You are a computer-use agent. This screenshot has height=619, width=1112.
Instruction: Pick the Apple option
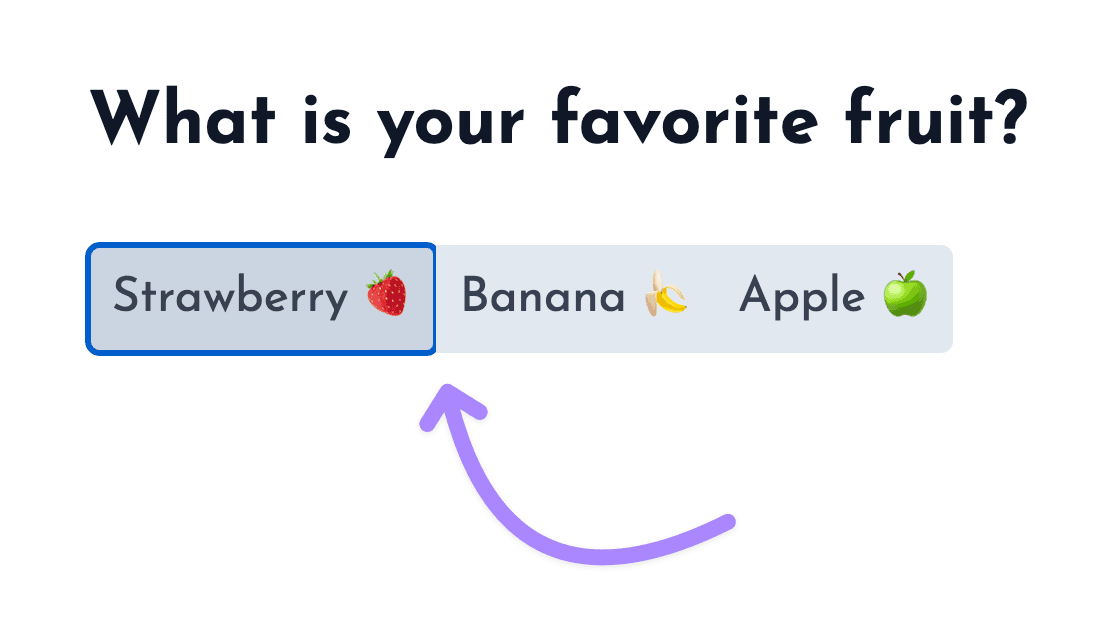coord(833,299)
